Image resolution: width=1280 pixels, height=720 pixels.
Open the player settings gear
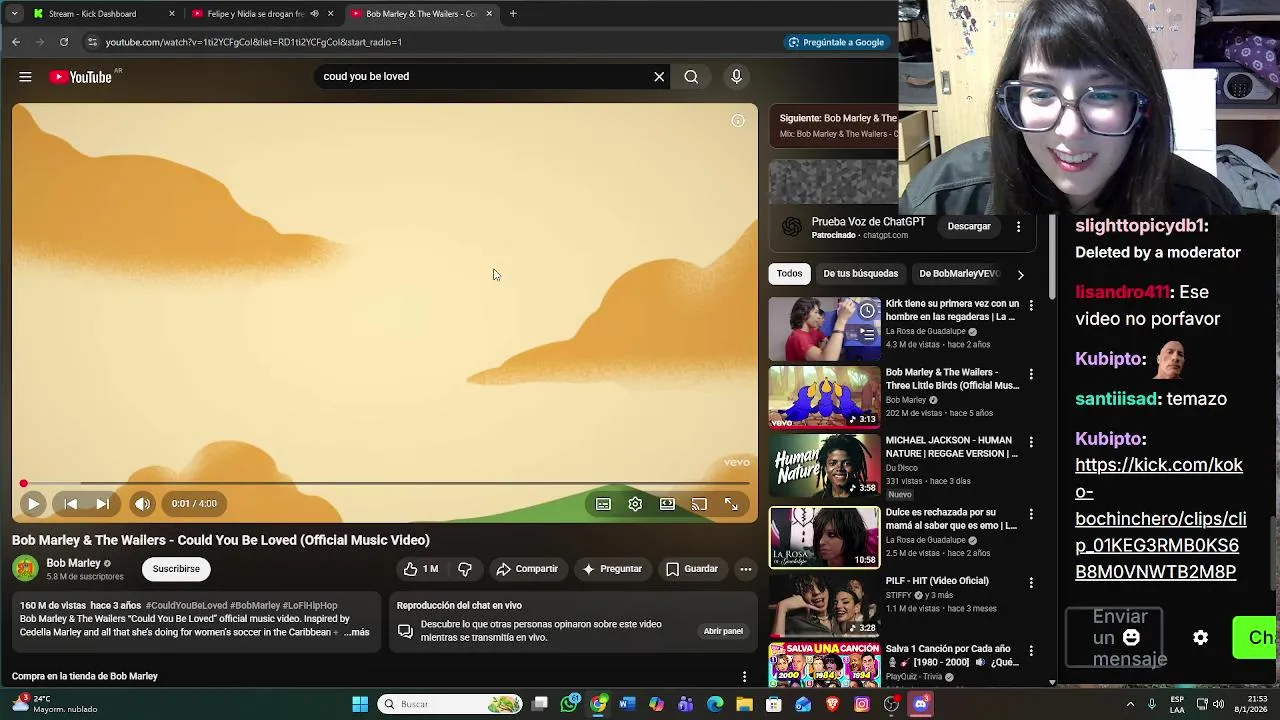tap(635, 504)
